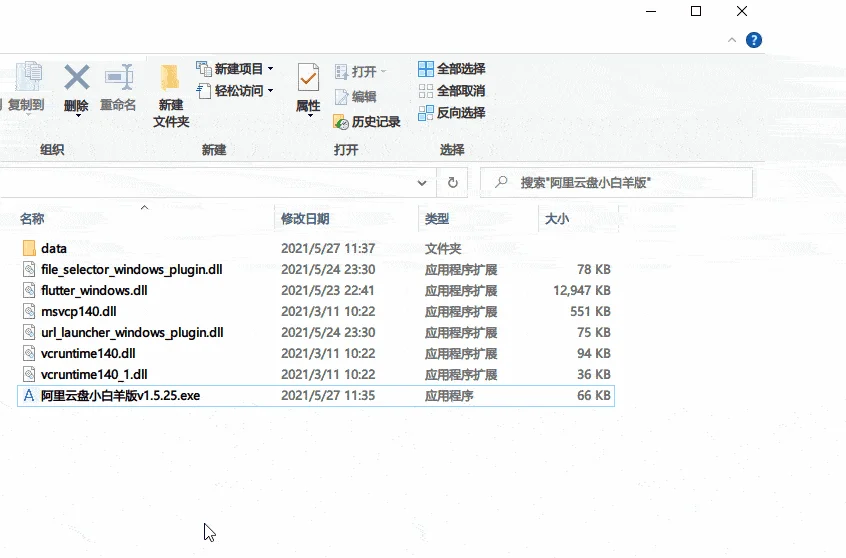The image size is (846, 558).
Task: Click the search box 搜索"阿里云盘小白羊版"
Action: (x=616, y=183)
